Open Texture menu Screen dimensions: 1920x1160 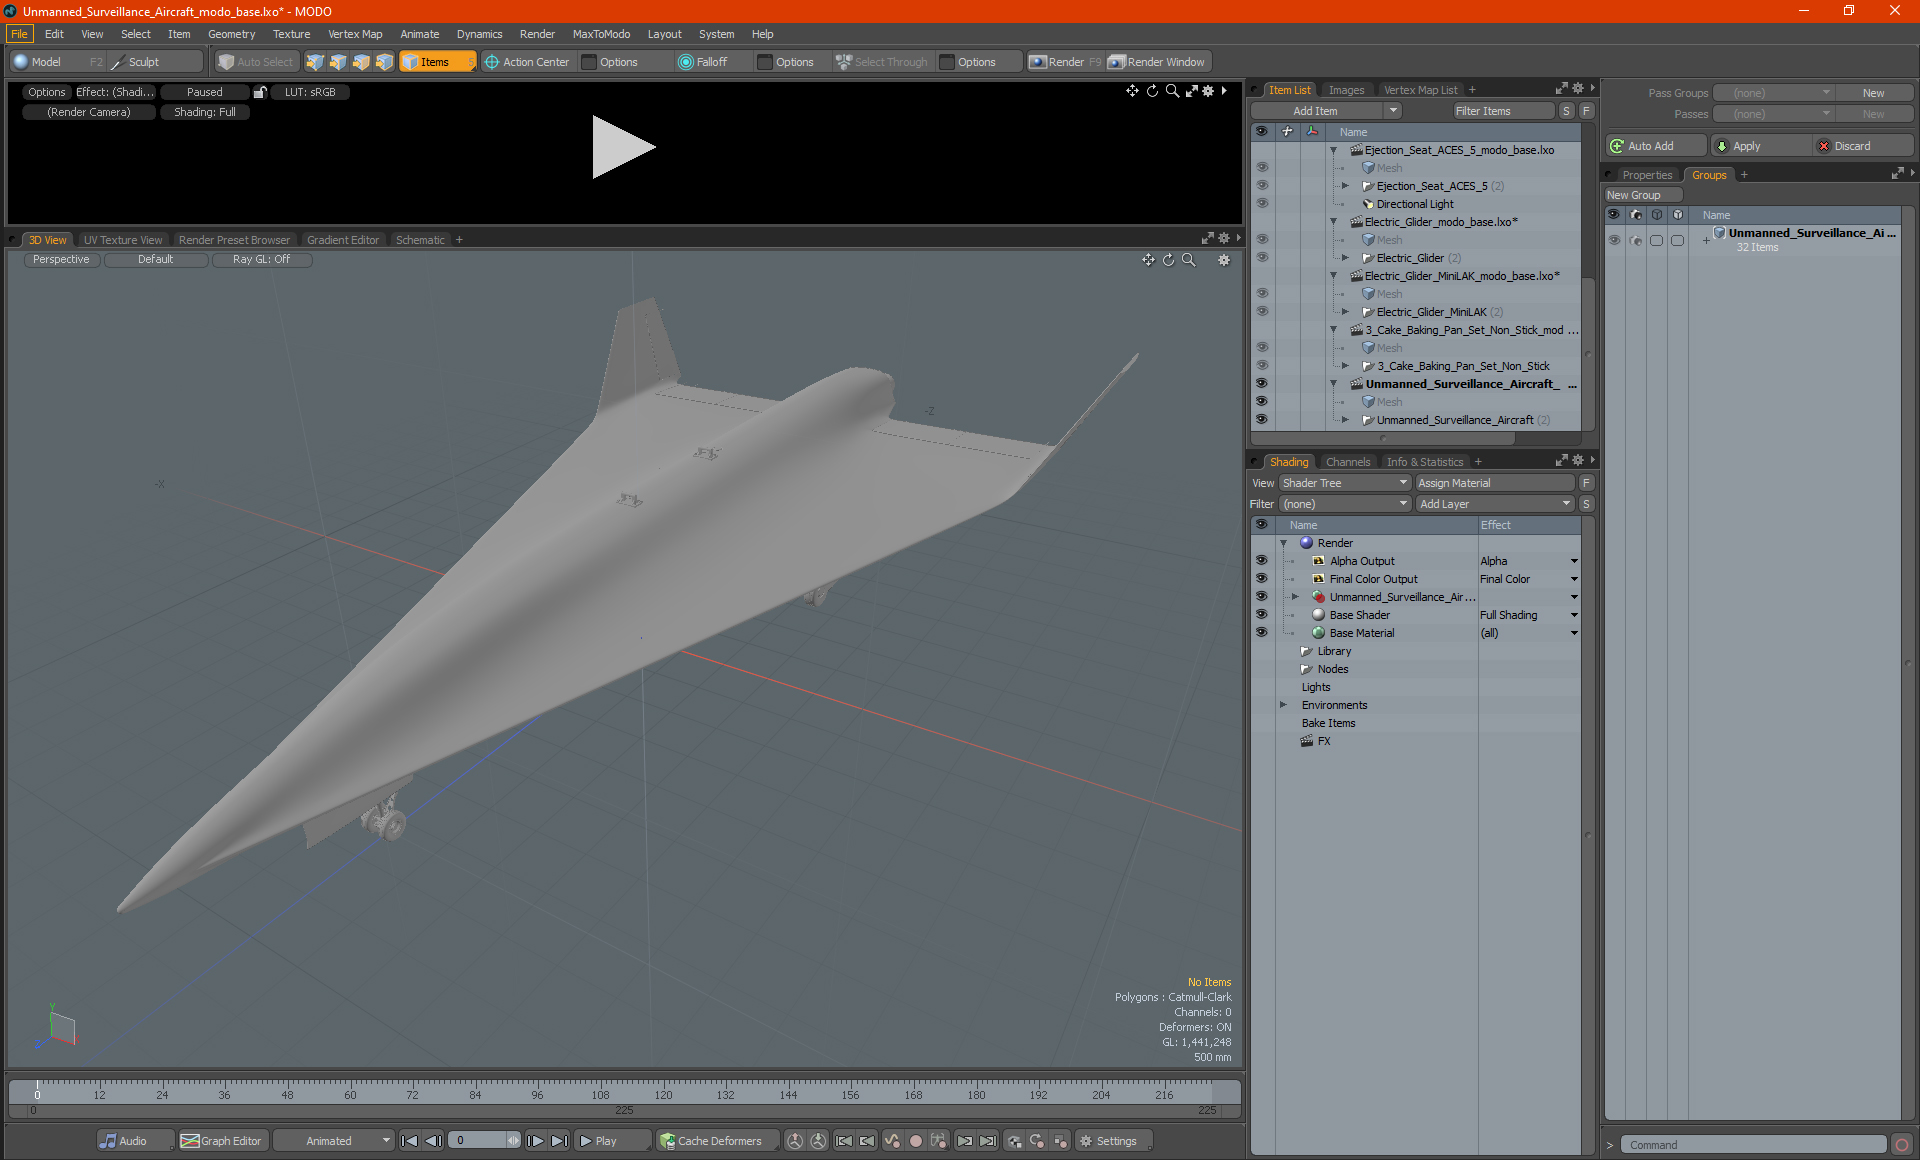tap(291, 34)
